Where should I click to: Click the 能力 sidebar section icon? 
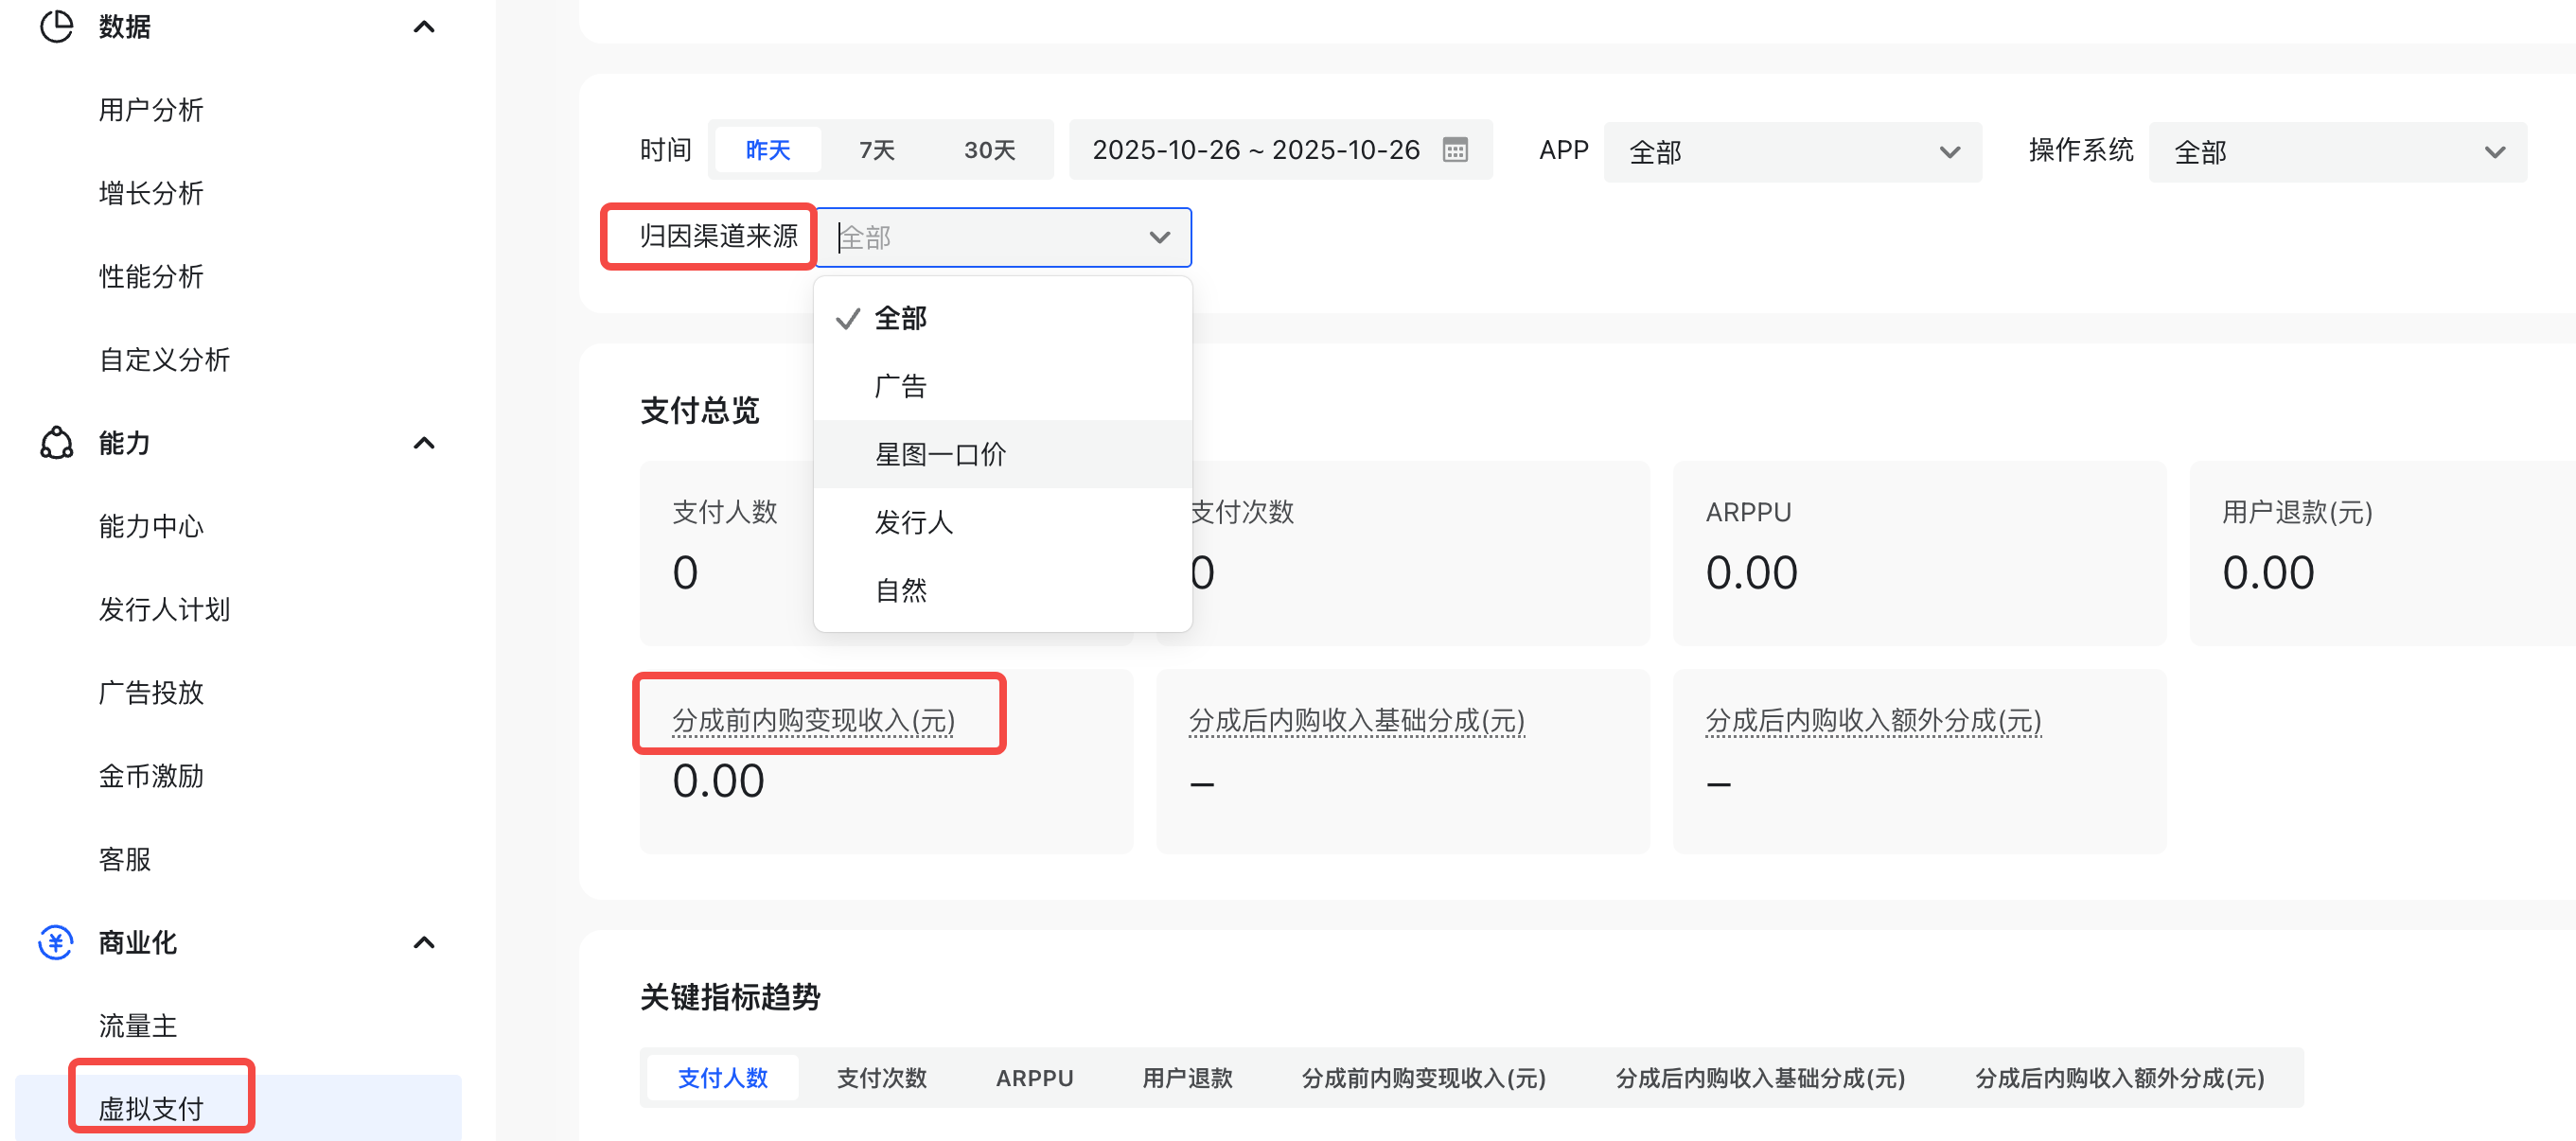tap(56, 442)
